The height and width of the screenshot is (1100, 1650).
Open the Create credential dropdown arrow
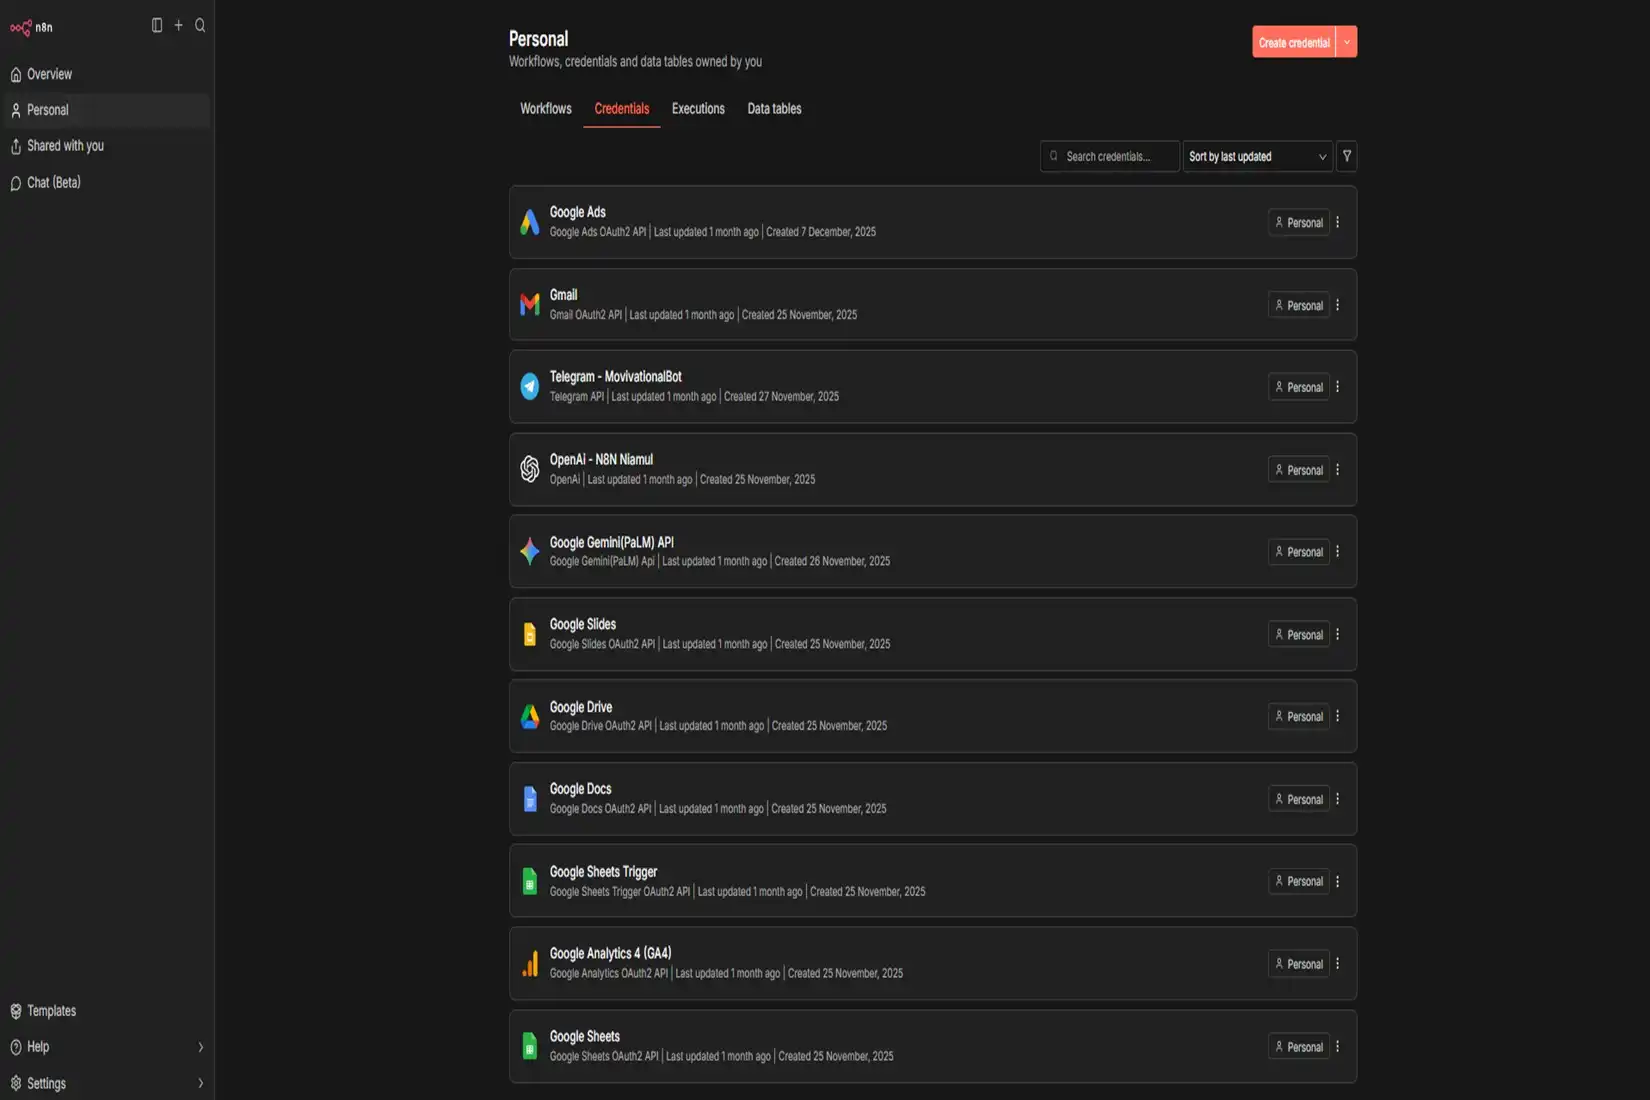[x=1347, y=41]
